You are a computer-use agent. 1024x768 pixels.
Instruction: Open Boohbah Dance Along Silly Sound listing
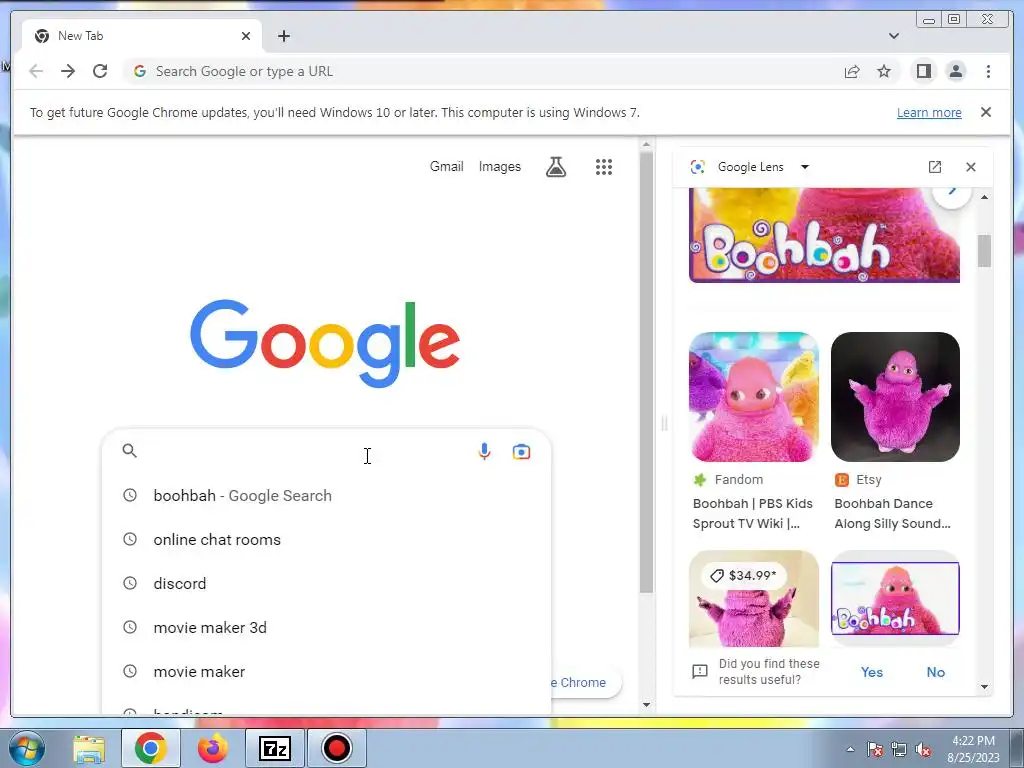pos(892,513)
